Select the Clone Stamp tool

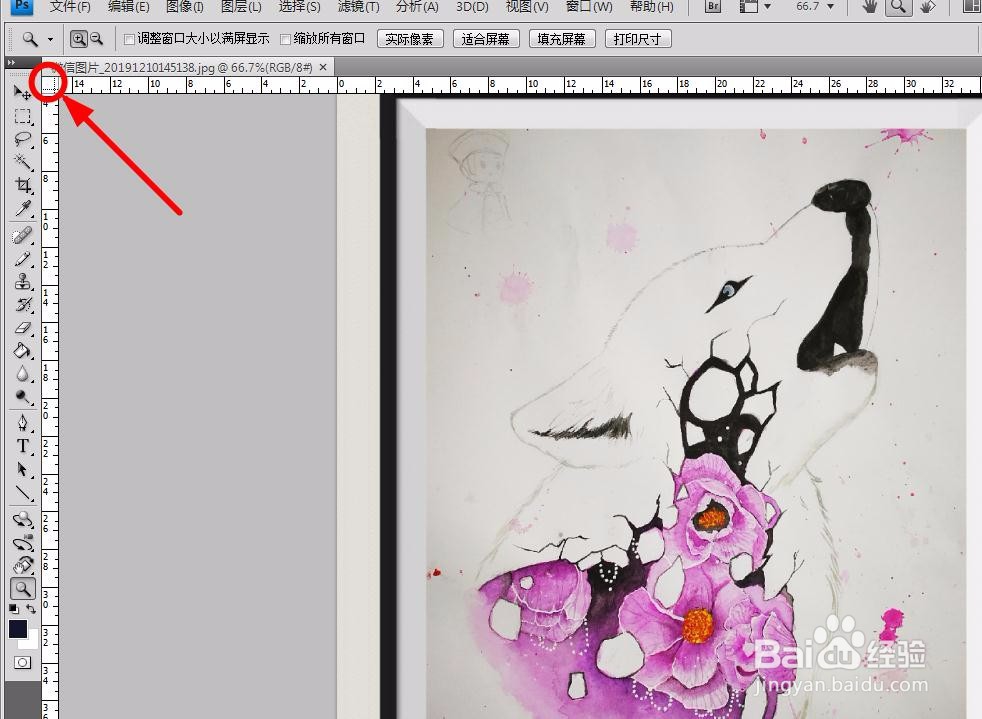[23, 281]
